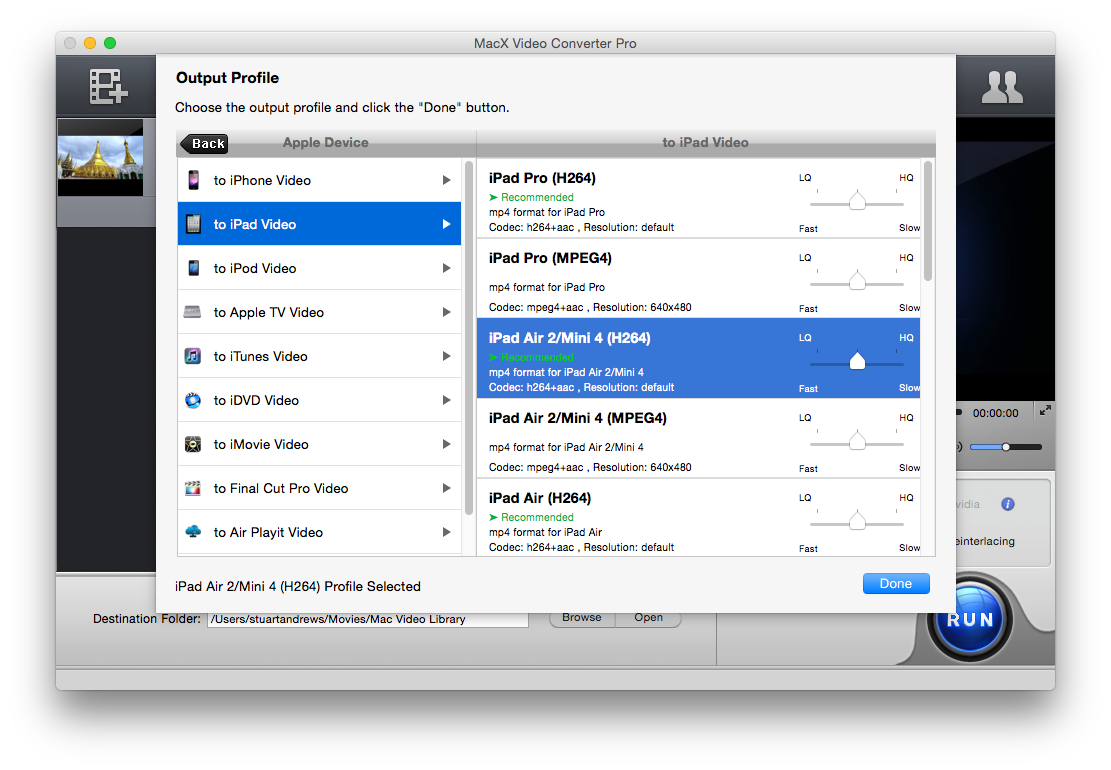Click the Apple TV device icon
This screenshot has width=1111, height=770.
[193, 312]
